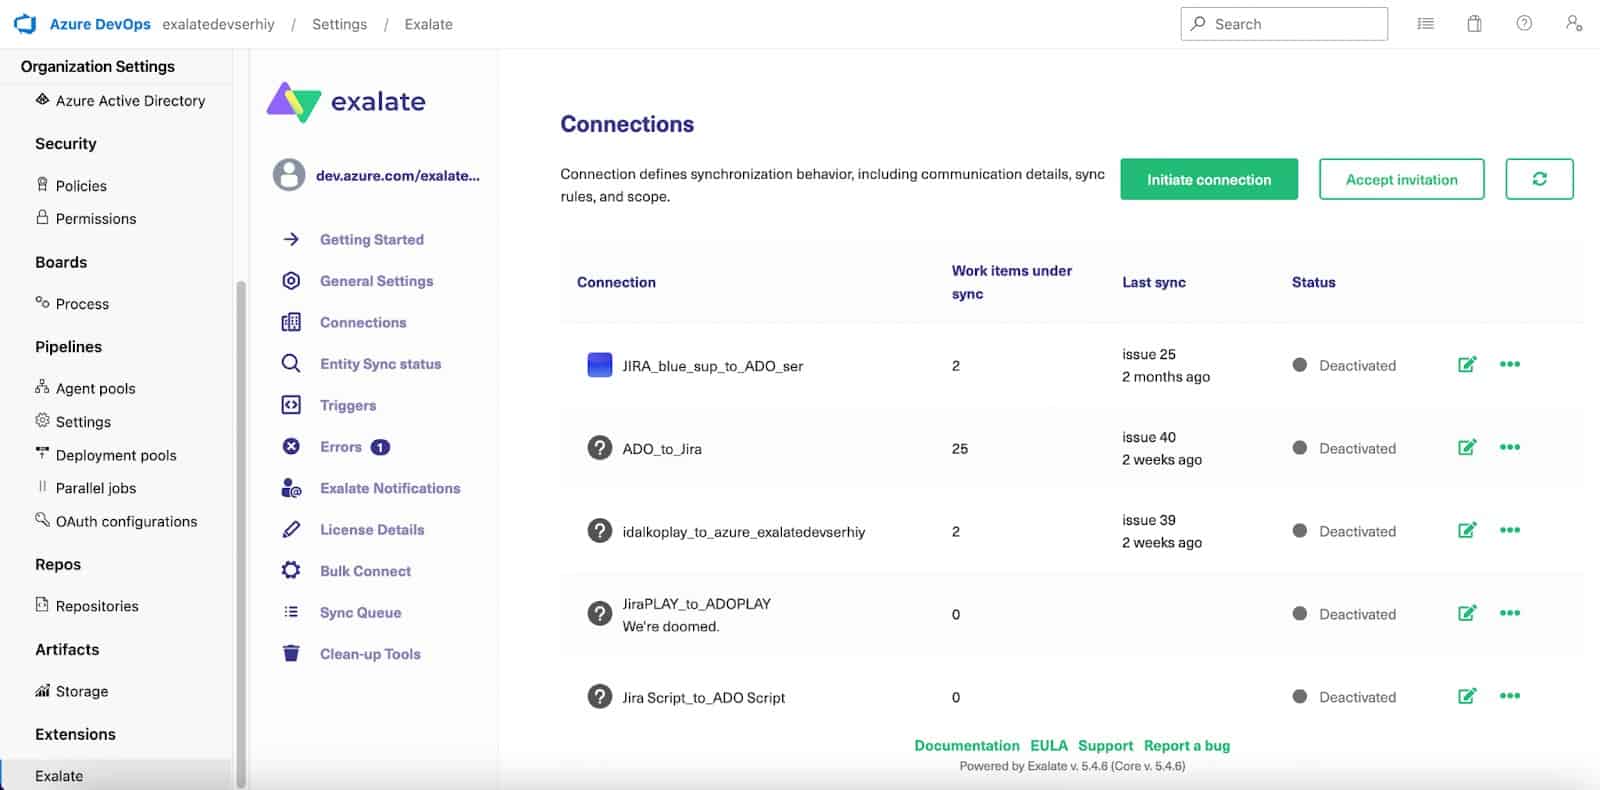Click the trash icon for Clean-up Tools
Viewport: 1600px width, 790px height.
[291, 654]
